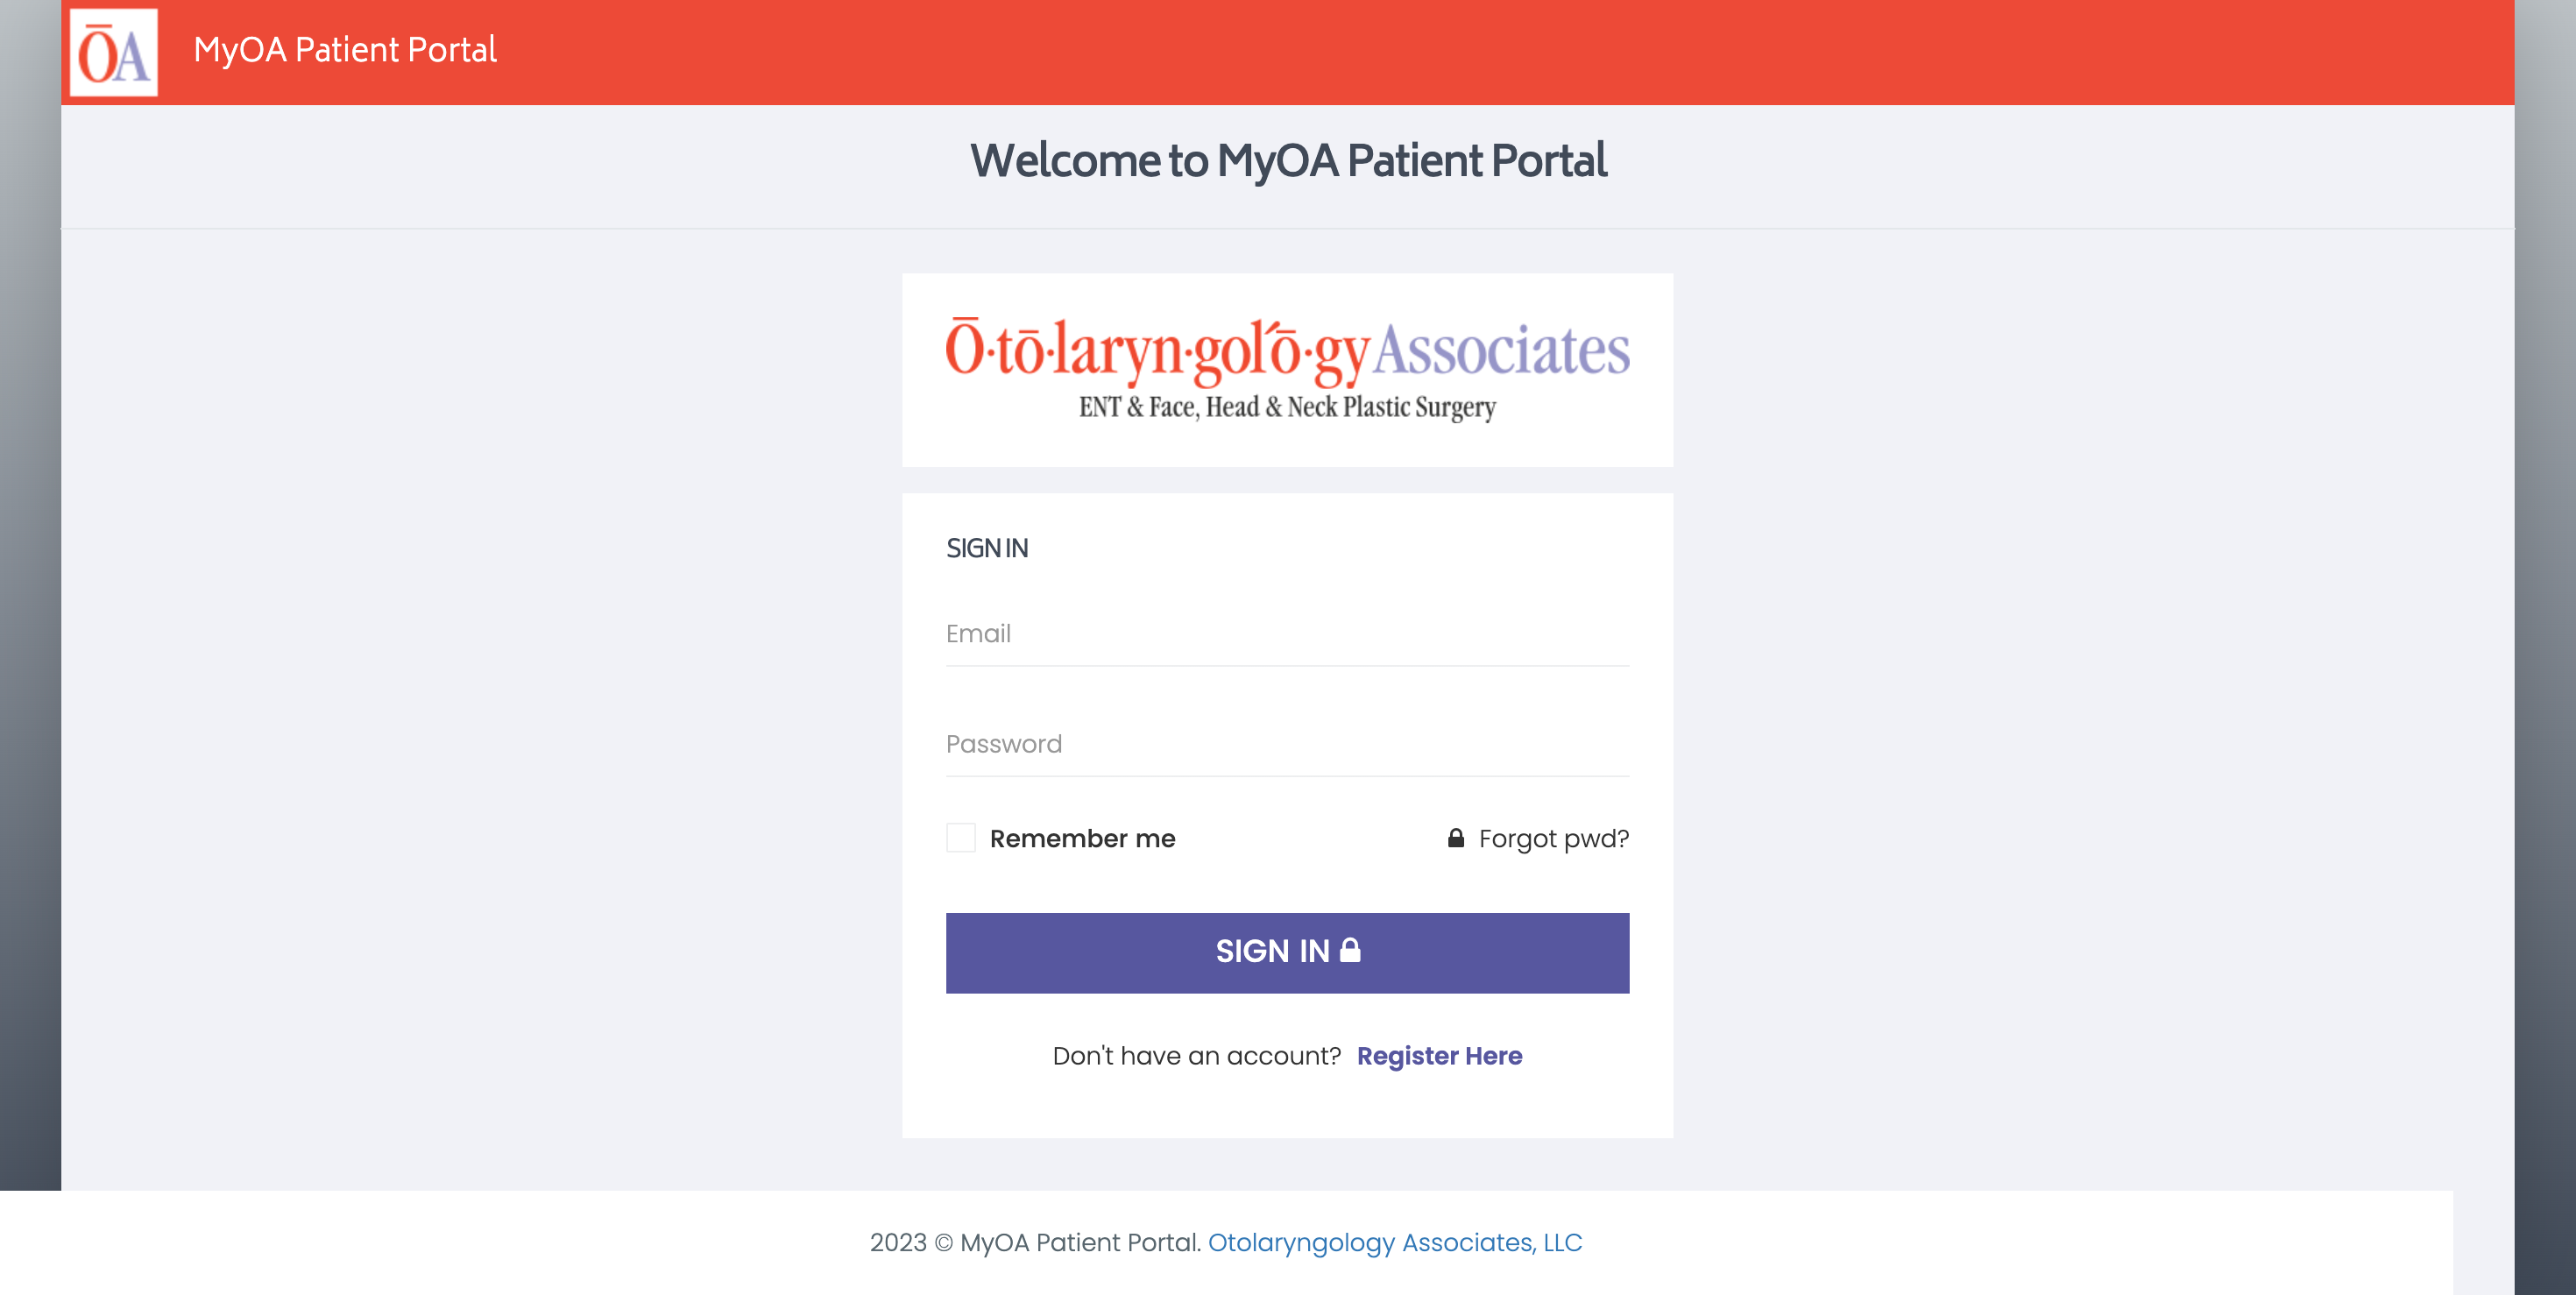Click the red header bar area
The height and width of the screenshot is (1295, 2576).
coord(1500,52)
